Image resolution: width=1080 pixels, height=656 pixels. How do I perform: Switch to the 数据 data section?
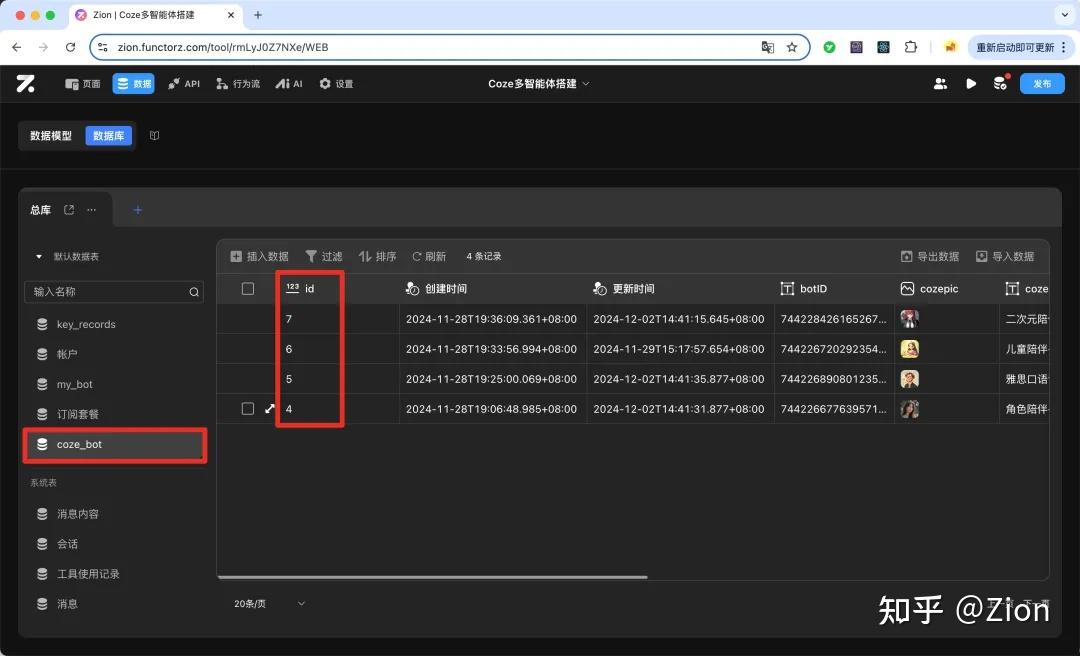(134, 84)
